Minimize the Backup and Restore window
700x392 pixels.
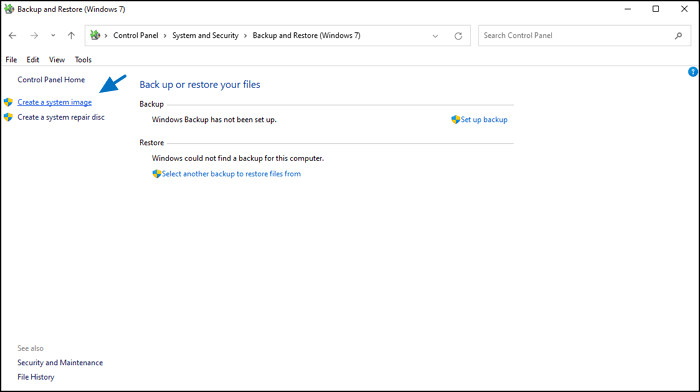[628, 9]
